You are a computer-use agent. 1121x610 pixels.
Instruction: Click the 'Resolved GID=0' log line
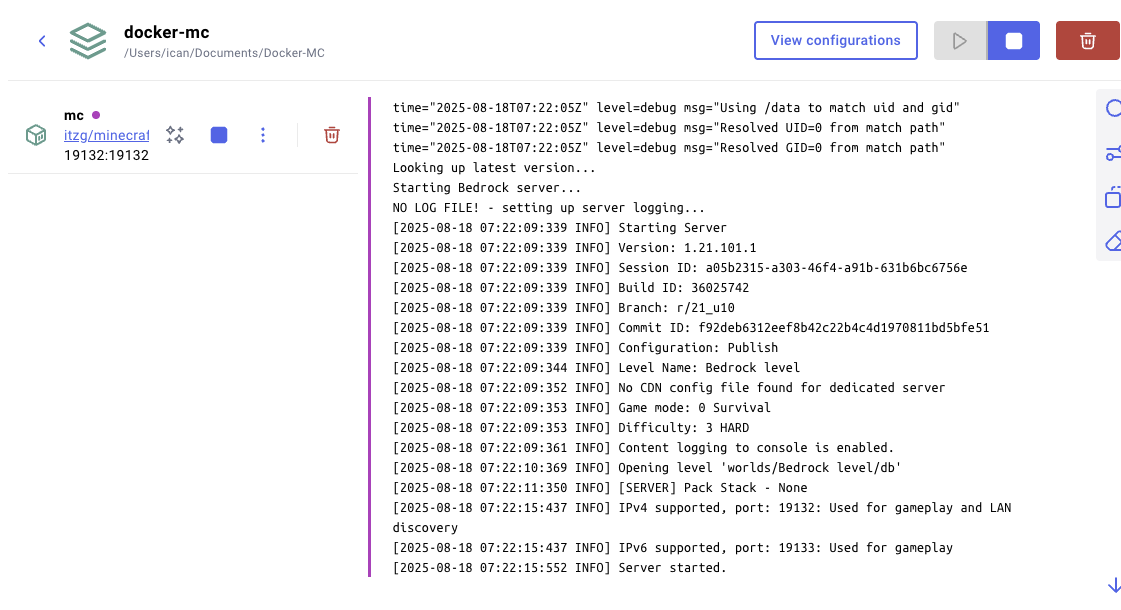point(668,148)
